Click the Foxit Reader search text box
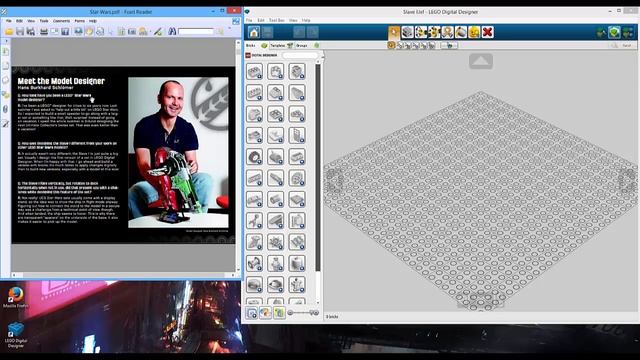This screenshot has height=360, width=640. (196, 31)
